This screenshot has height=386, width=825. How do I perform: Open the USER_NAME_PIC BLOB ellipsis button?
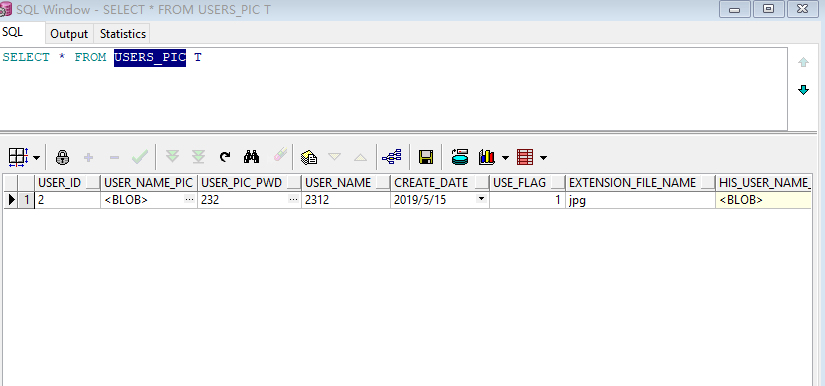(190, 199)
